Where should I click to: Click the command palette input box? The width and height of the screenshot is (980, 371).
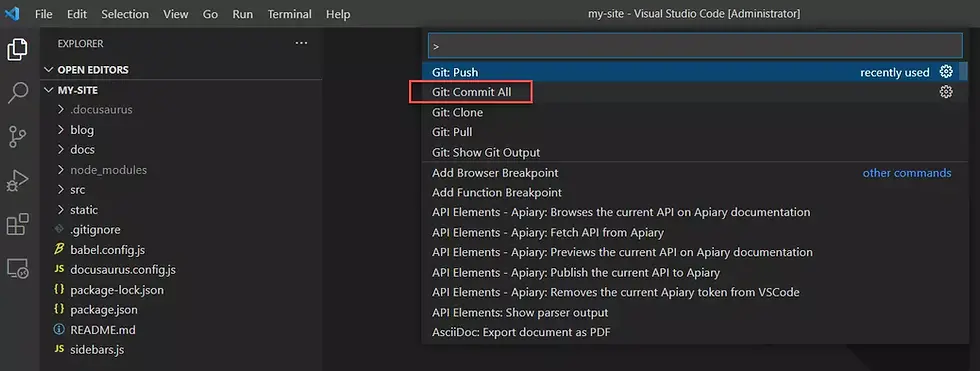(x=694, y=46)
